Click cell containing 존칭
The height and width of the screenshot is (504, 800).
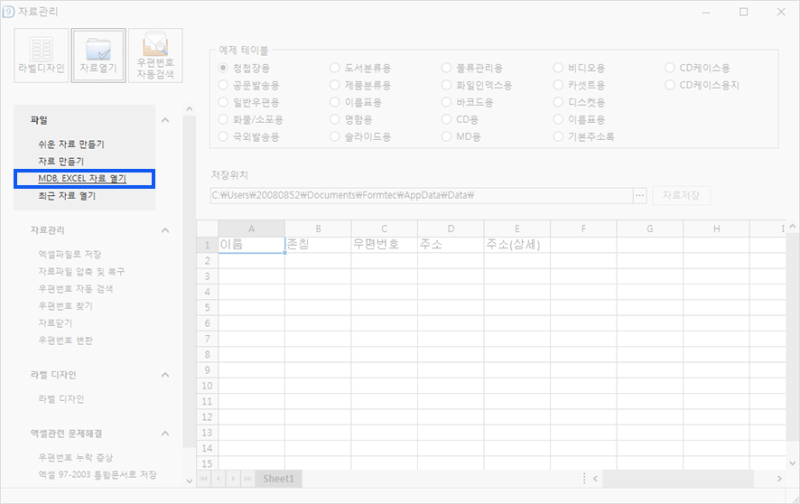(x=318, y=244)
